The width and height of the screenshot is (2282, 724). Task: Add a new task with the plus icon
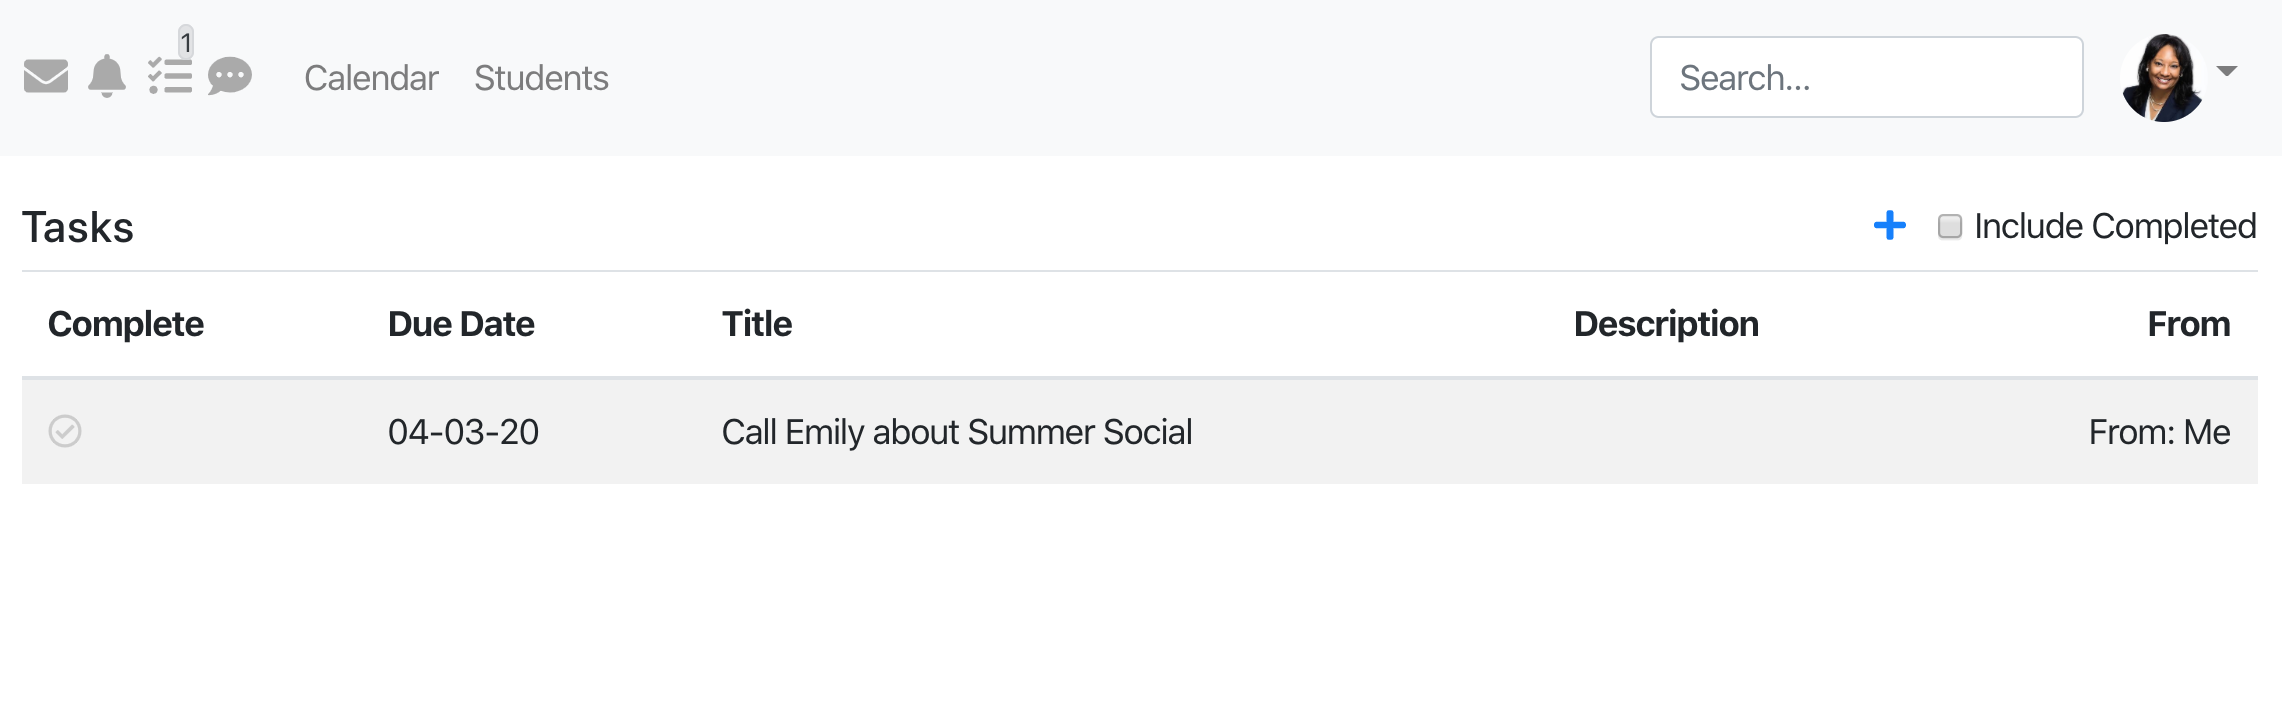(x=1889, y=226)
